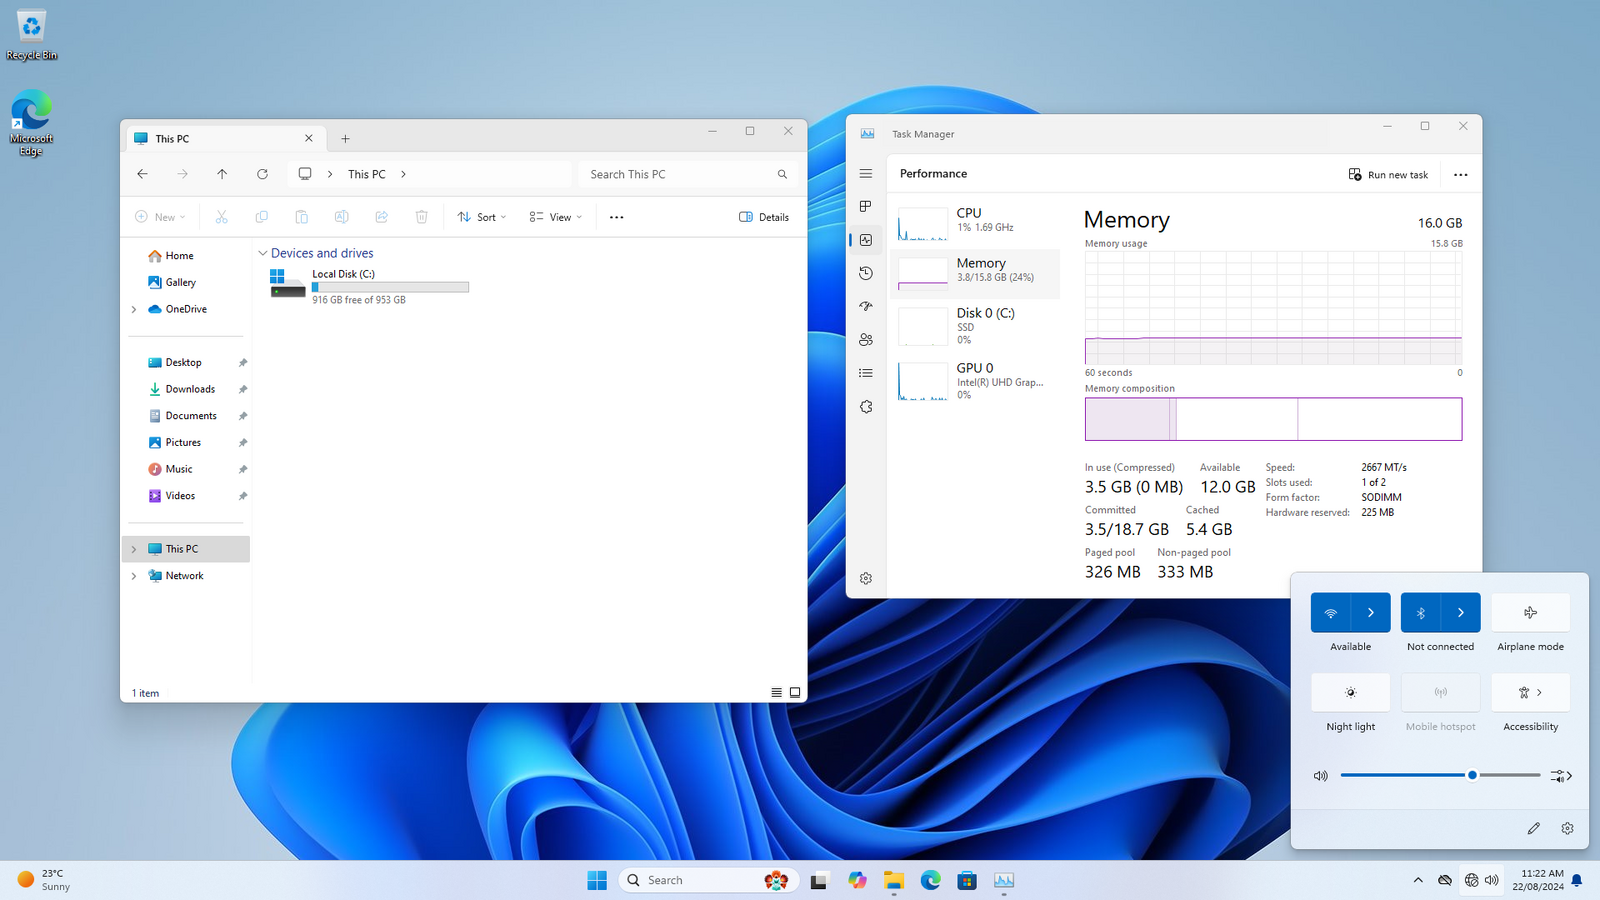Go back in File Explorer navigation
Viewport: 1600px width, 900px height.
pos(142,174)
